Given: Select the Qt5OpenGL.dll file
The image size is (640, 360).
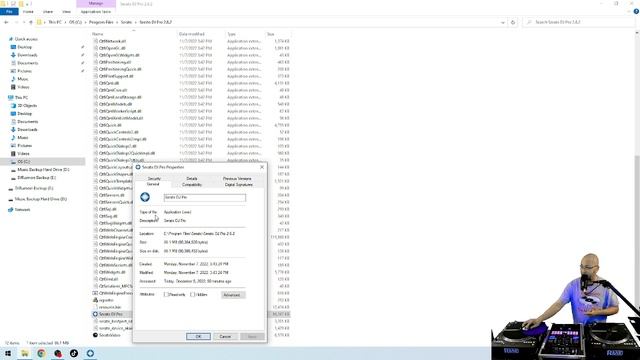Looking at the screenshot, I should pyautogui.click(x=112, y=48).
